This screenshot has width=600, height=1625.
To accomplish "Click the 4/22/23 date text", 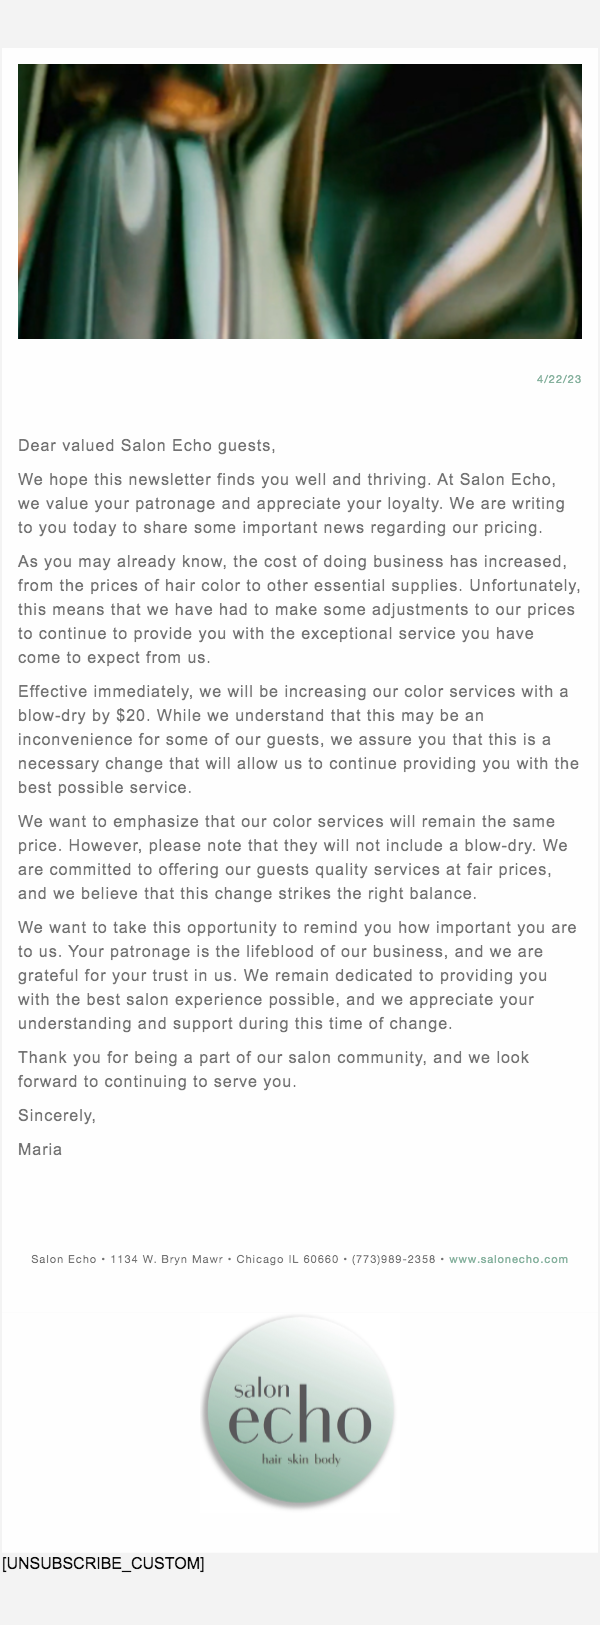I will 559,379.
